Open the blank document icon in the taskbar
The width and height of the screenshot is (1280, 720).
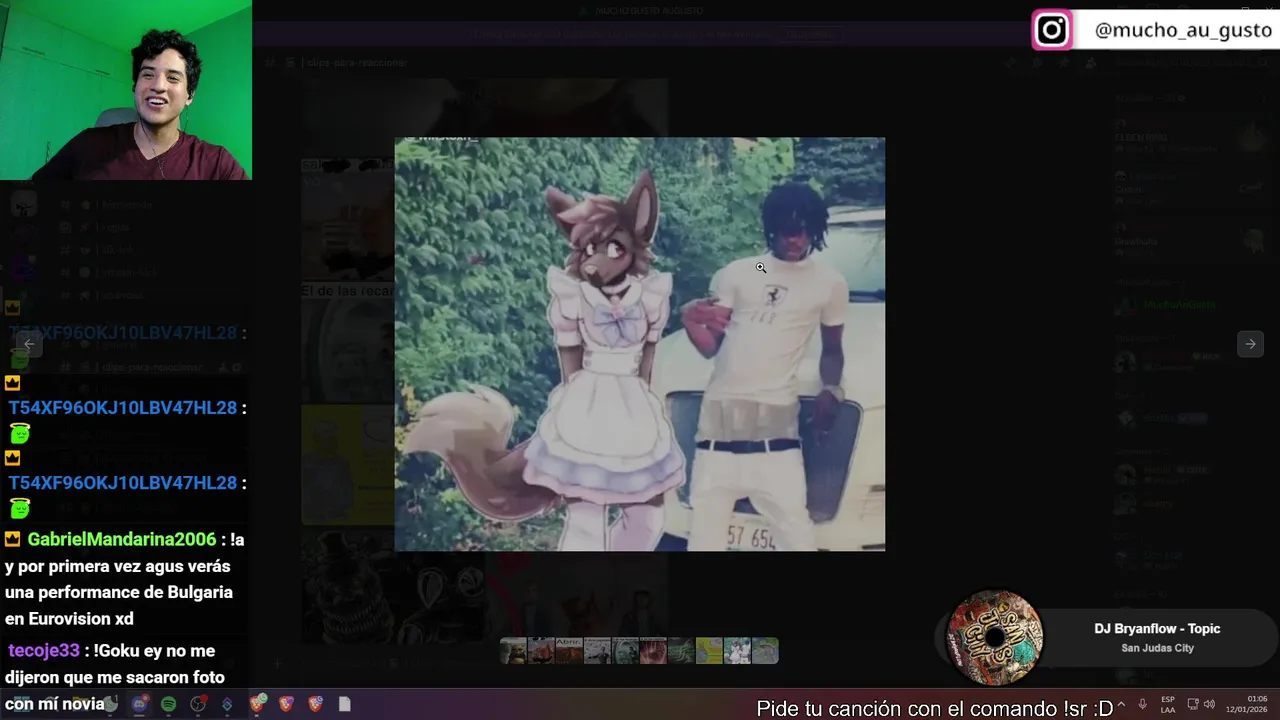tap(345, 704)
